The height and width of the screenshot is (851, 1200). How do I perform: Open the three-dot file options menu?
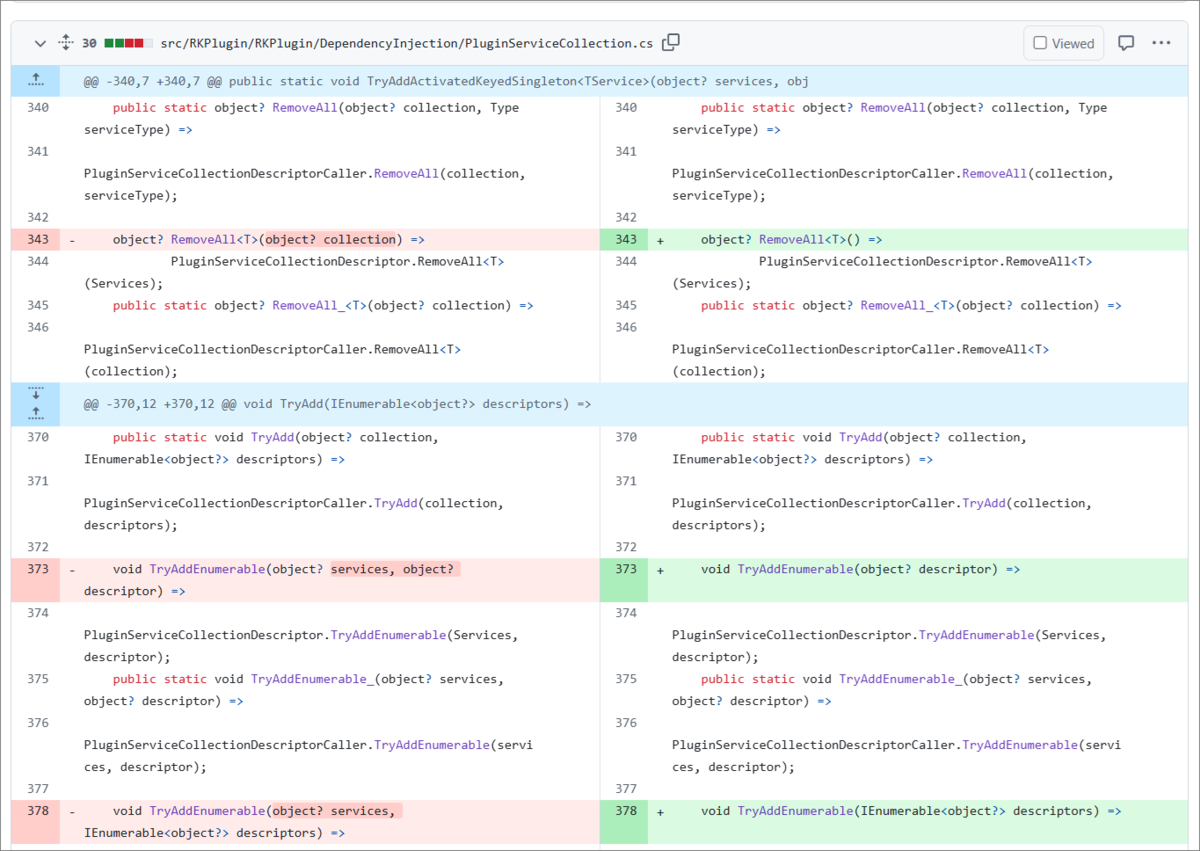(x=1161, y=43)
